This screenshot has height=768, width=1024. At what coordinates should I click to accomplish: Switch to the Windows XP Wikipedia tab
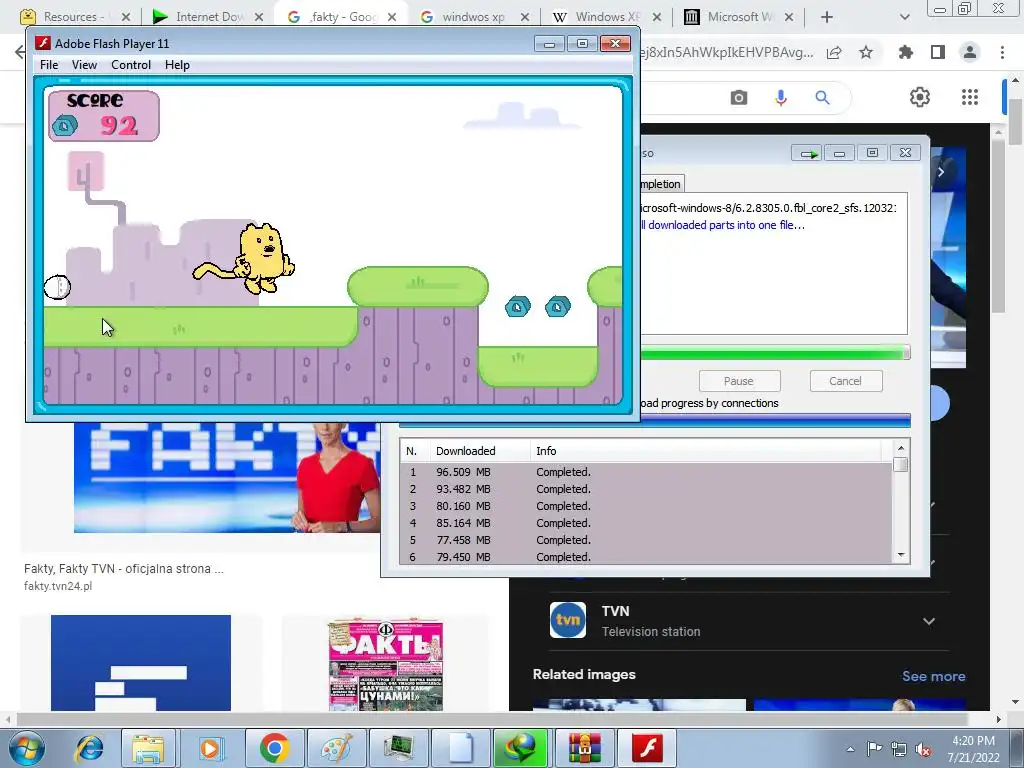605,17
